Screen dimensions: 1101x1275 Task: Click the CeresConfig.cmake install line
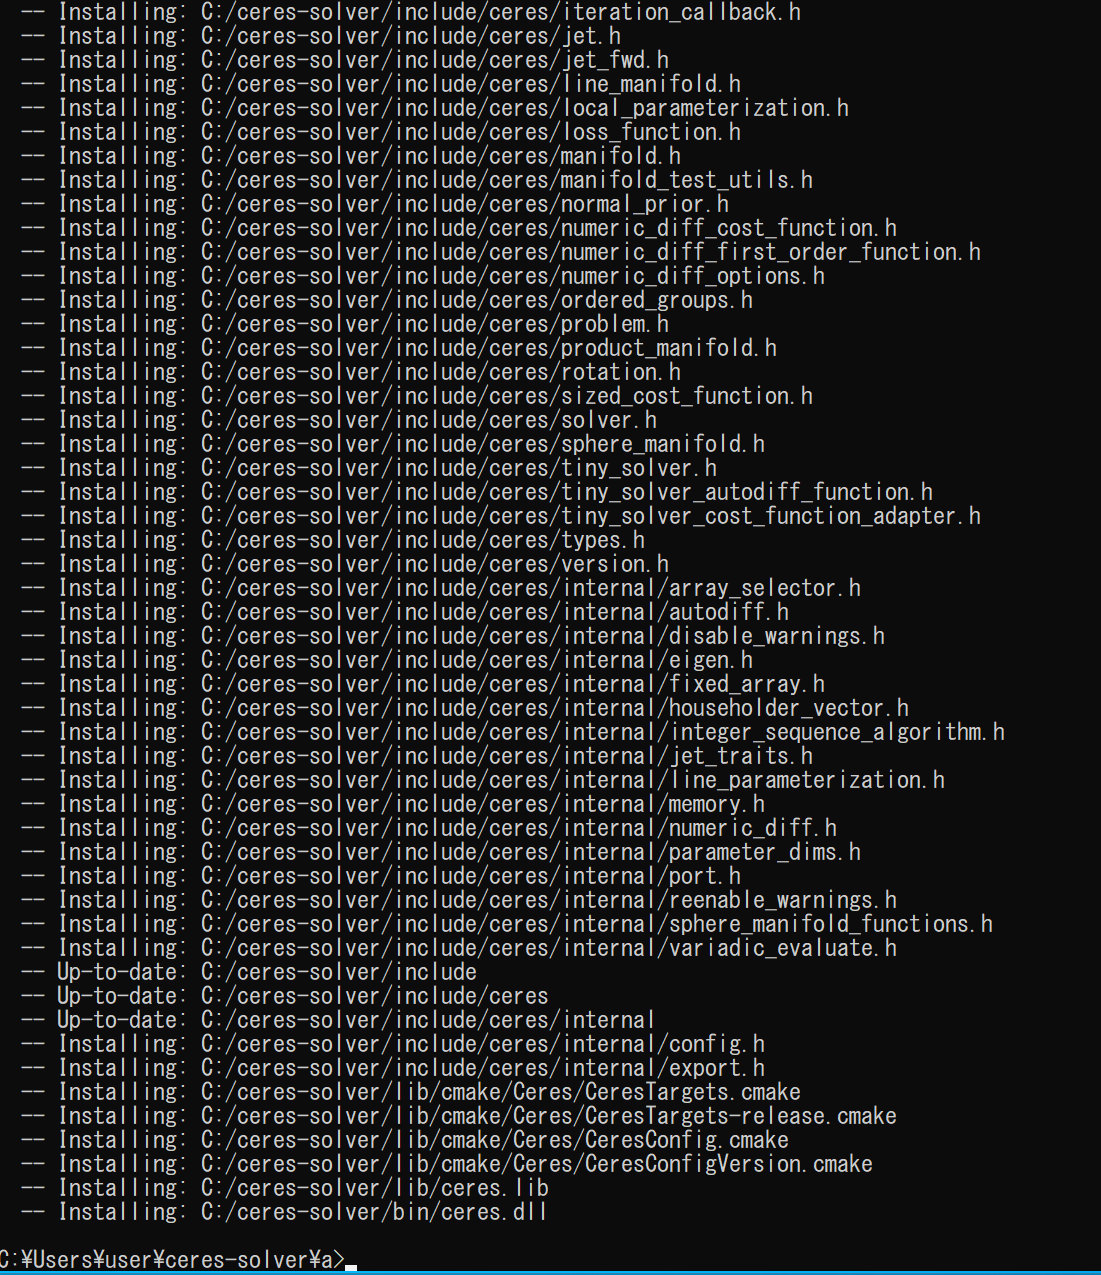click(404, 1140)
